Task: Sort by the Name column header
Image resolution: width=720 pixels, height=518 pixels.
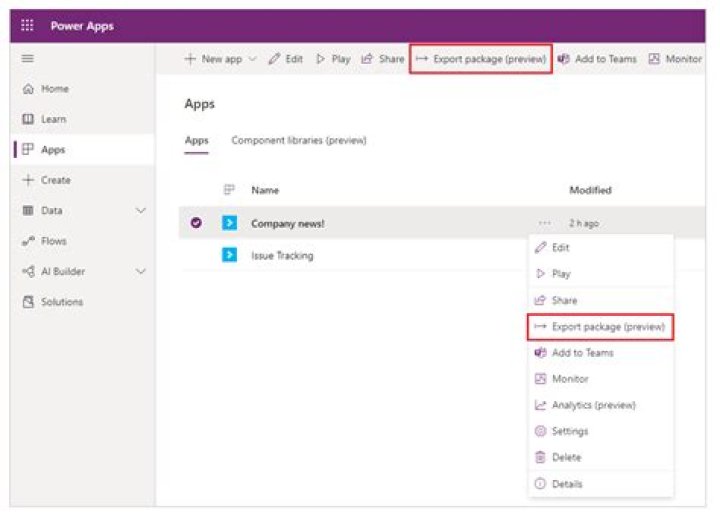Action: click(265, 190)
